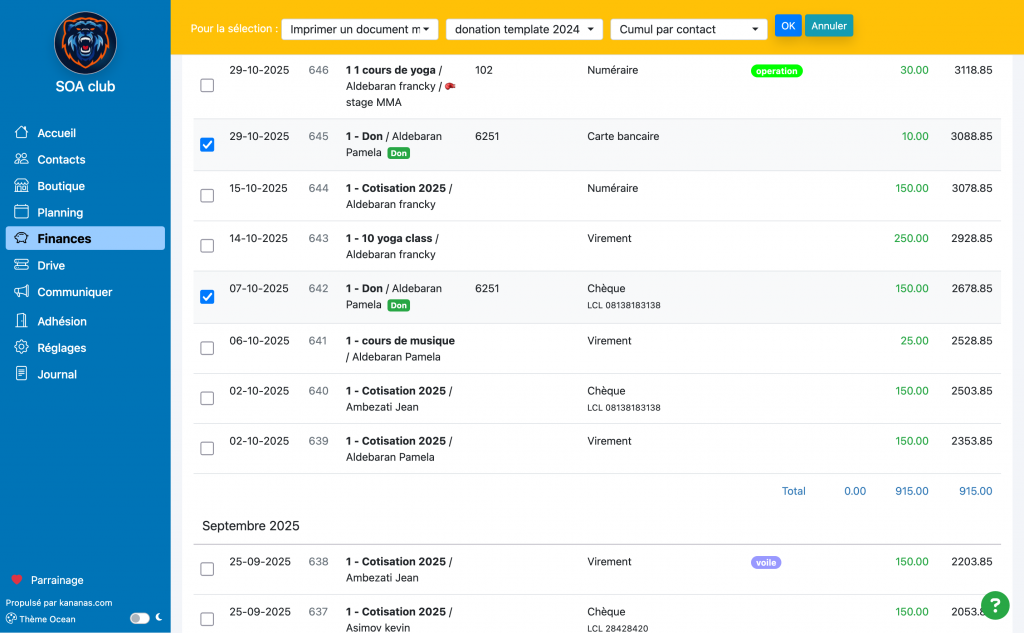Open the Réglages gear icon
The height and width of the screenshot is (633, 1024).
(x=21, y=348)
